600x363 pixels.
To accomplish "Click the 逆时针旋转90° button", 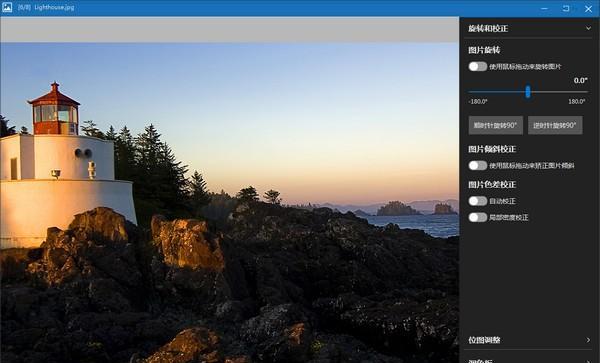I will (x=555, y=125).
